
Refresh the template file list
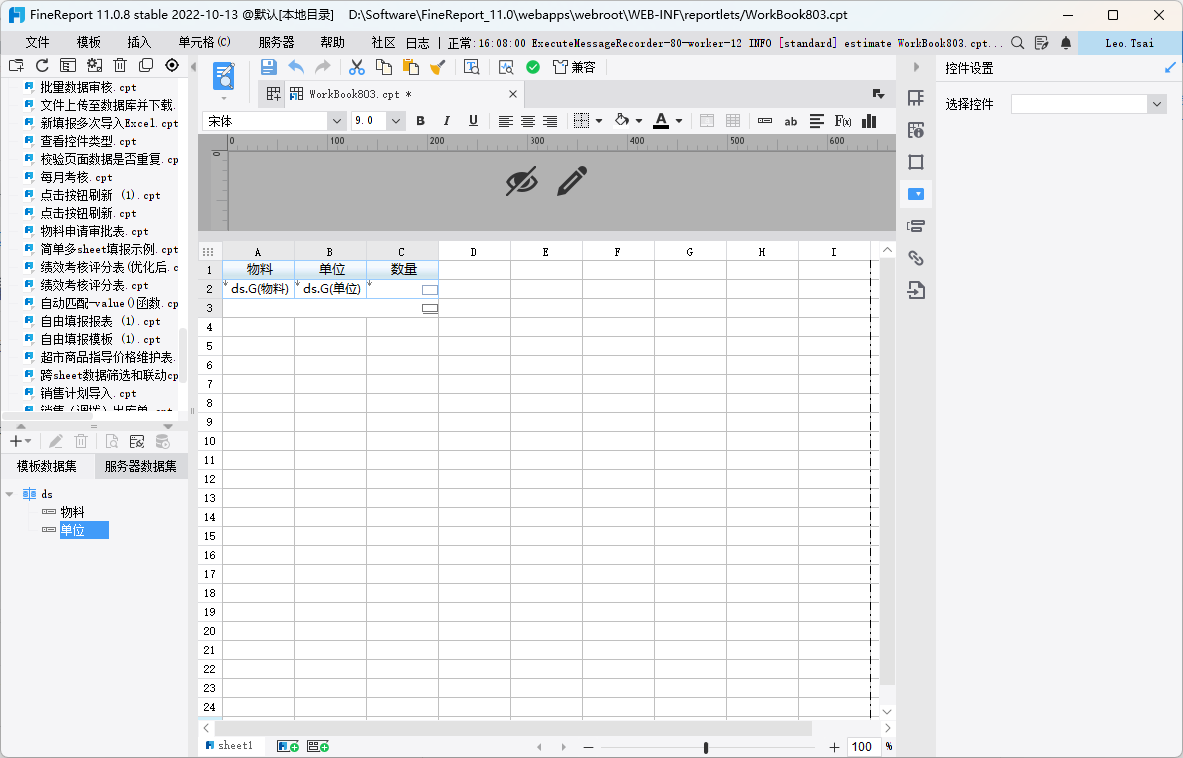pyautogui.click(x=42, y=66)
